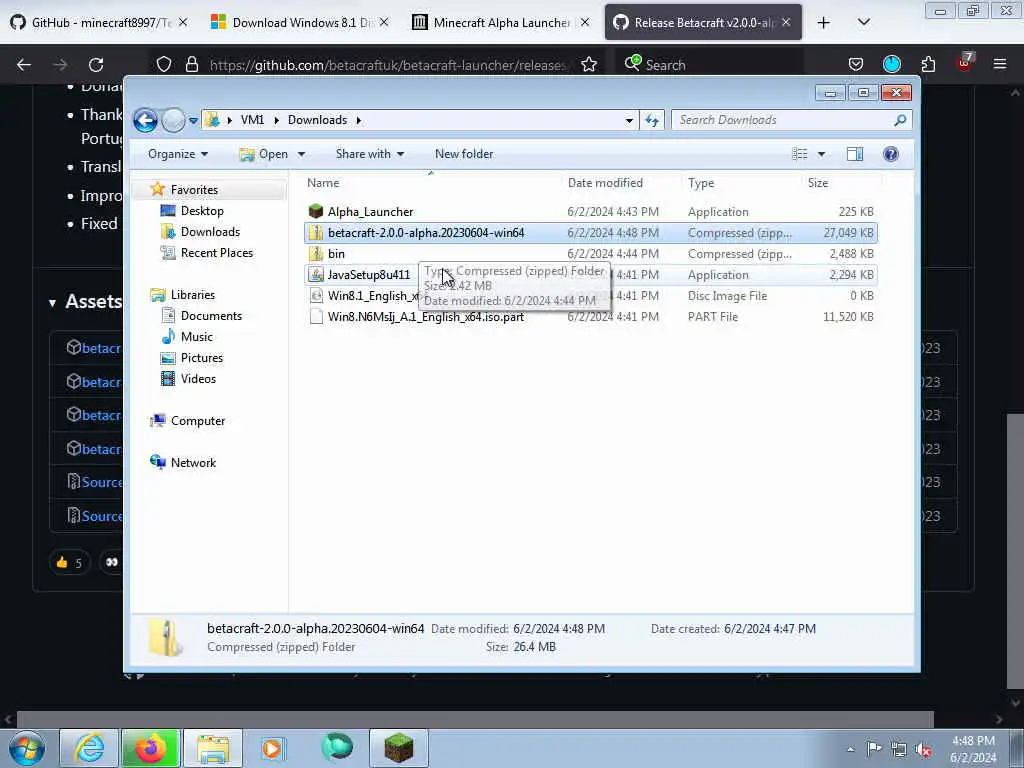Viewport: 1024px width, 768px height.
Task: Select Favorites in navigation pane
Action: pos(194,189)
